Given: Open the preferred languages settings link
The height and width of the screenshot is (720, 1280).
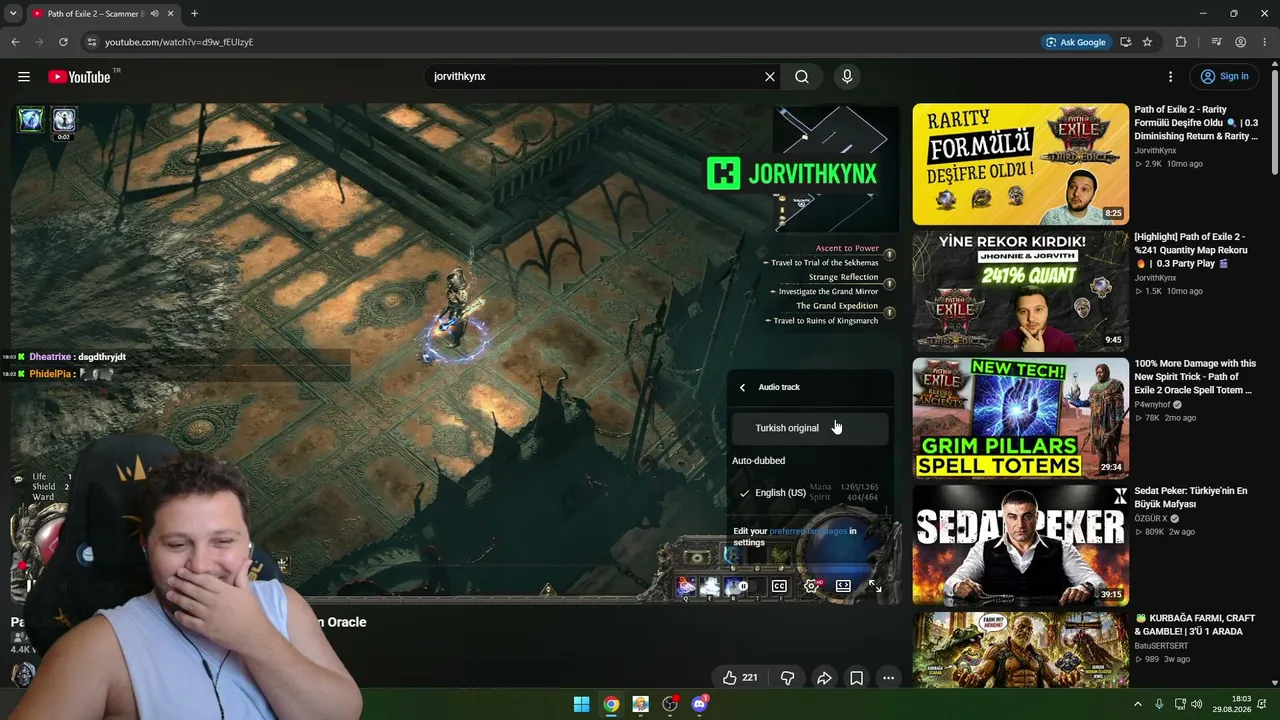Looking at the screenshot, I should 809,531.
